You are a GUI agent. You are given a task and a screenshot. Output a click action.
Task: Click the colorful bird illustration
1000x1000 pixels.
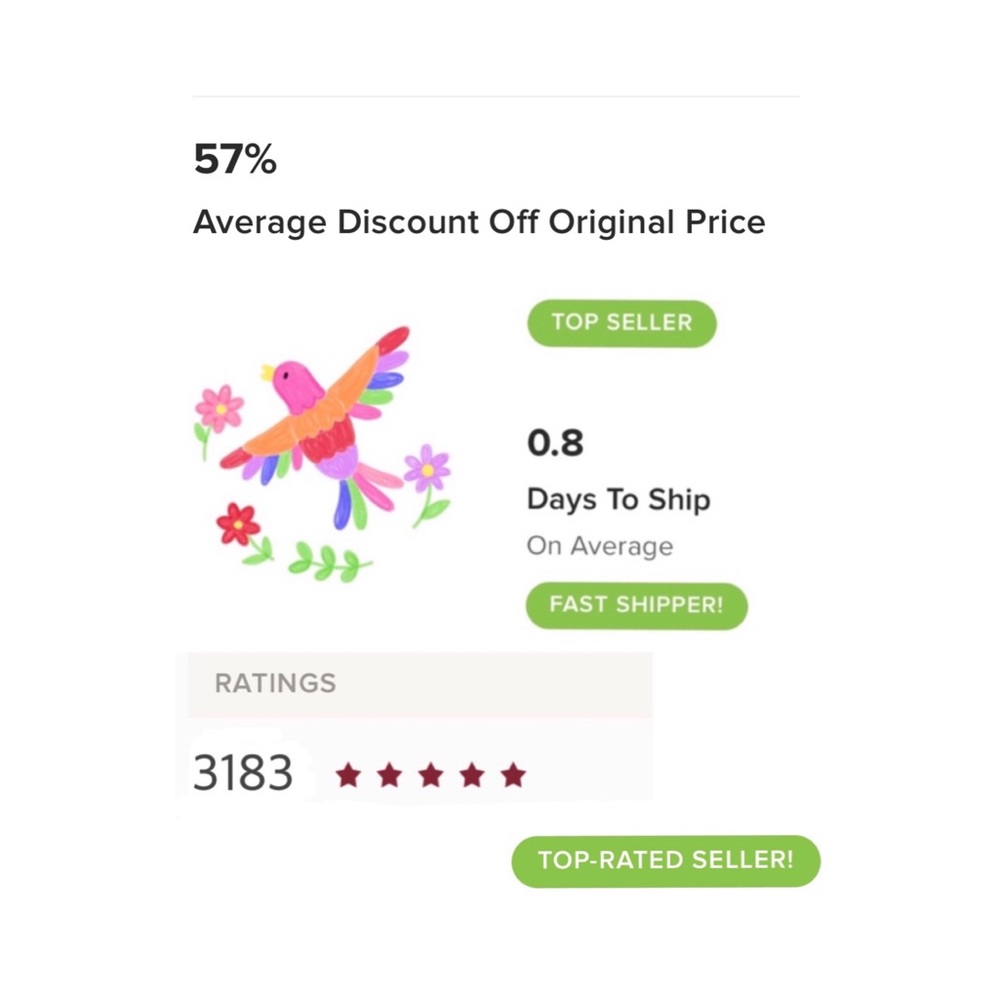(316, 426)
